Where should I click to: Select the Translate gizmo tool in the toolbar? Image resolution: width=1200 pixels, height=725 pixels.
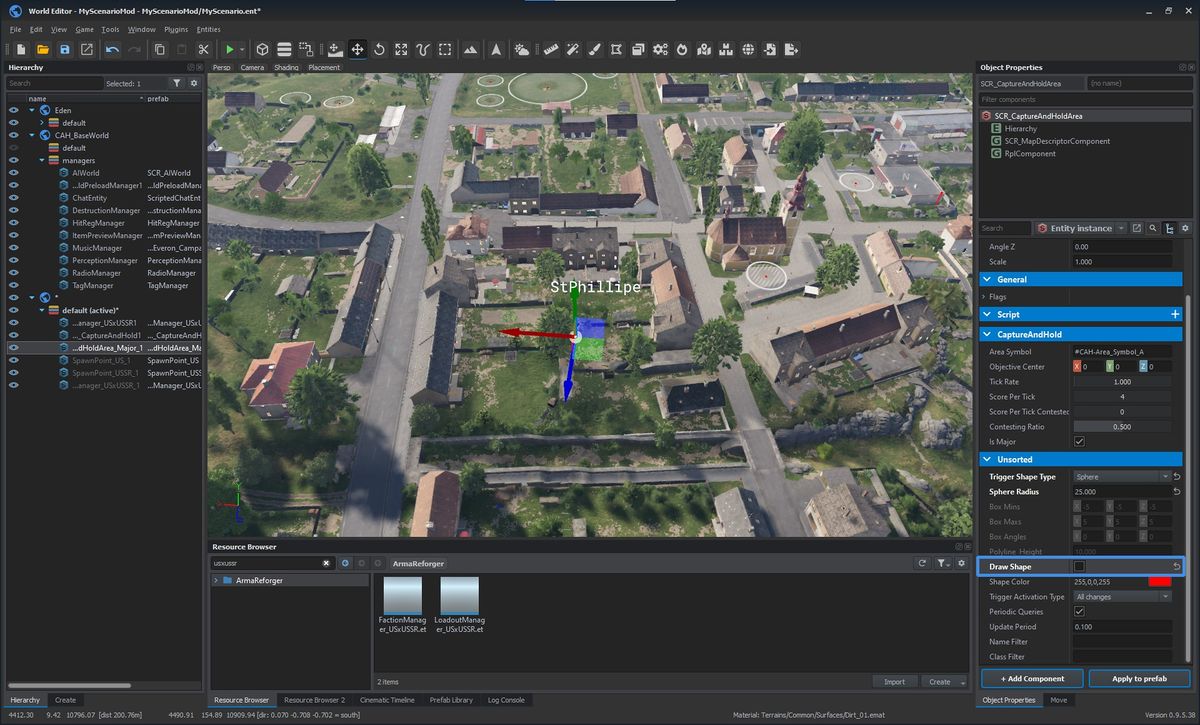point(357,49)
